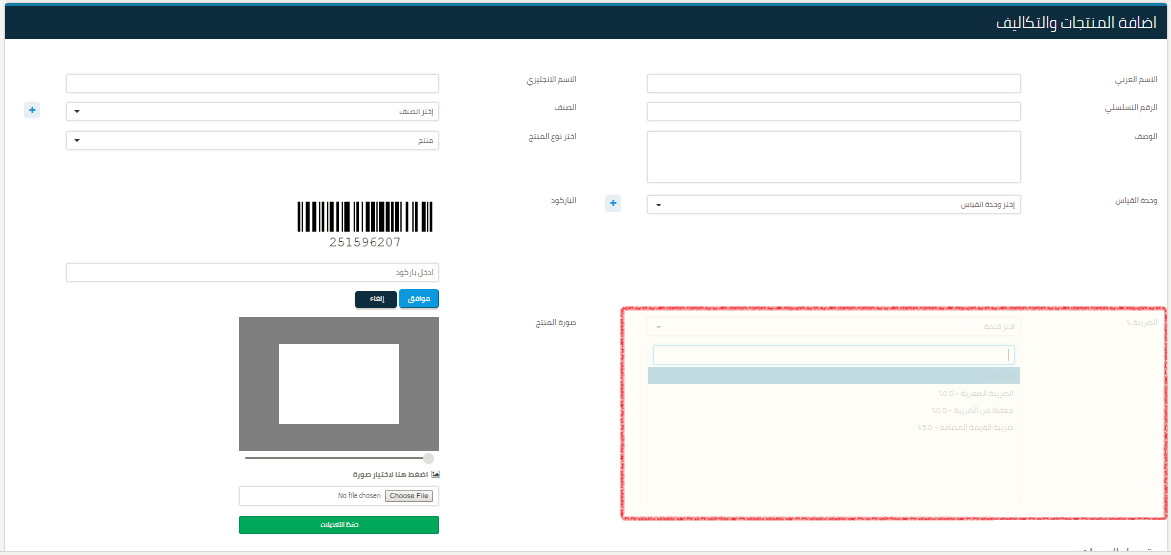
Task: Click the image zoom slider handle
Action: (x=428, y=458)
